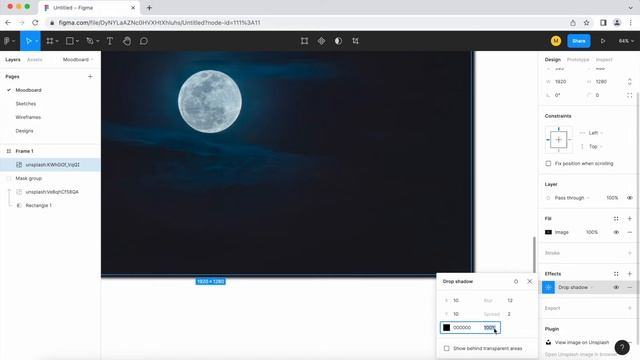Add a new fill with plus
640x360 pixels.
tap(630, 219)
